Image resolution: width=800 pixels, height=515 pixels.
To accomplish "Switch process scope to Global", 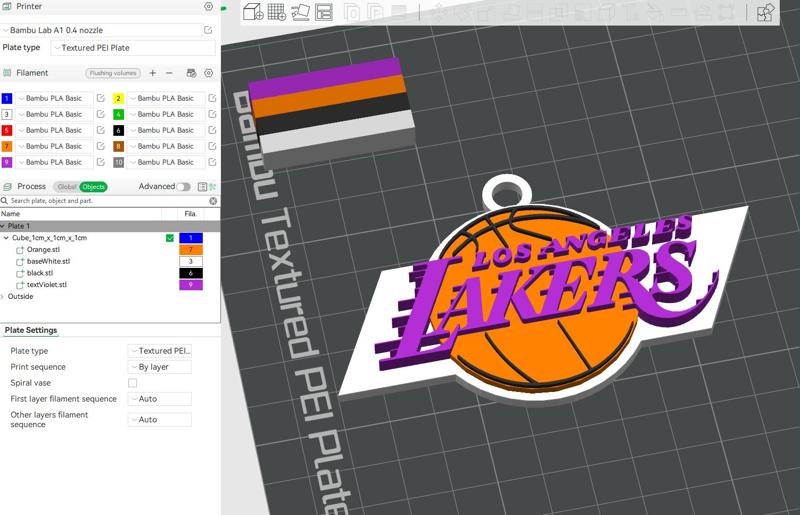I will point(67,187).
